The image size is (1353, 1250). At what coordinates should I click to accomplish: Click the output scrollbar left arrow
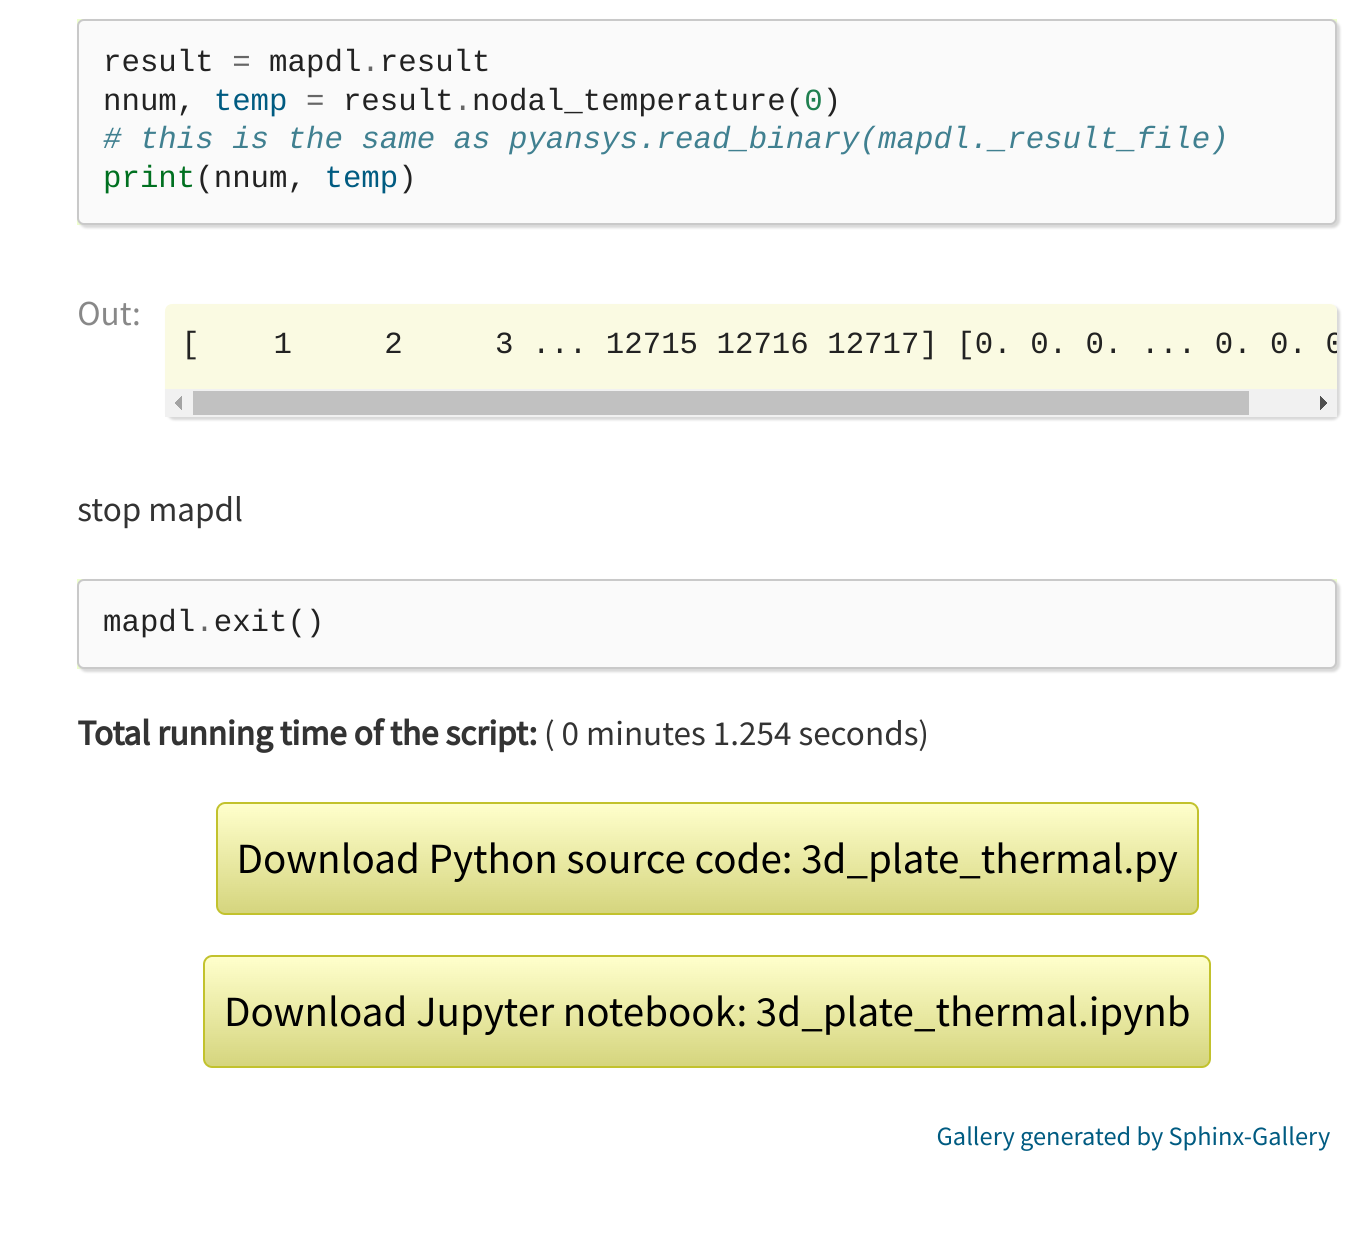[179, 403]
